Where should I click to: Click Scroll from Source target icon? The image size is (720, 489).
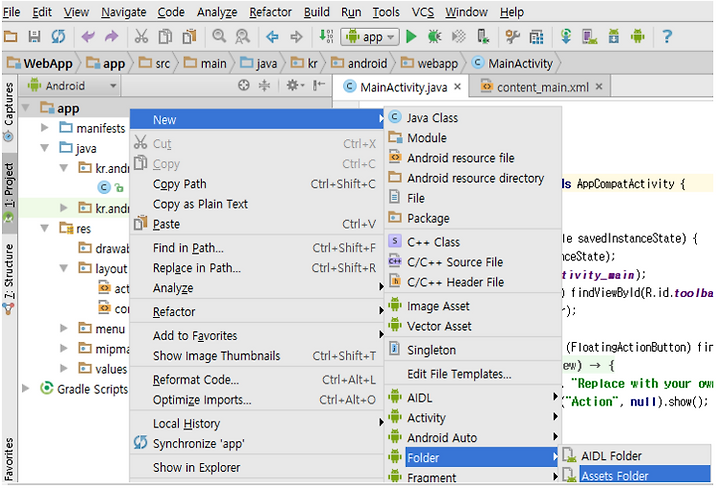pos(244,85)
